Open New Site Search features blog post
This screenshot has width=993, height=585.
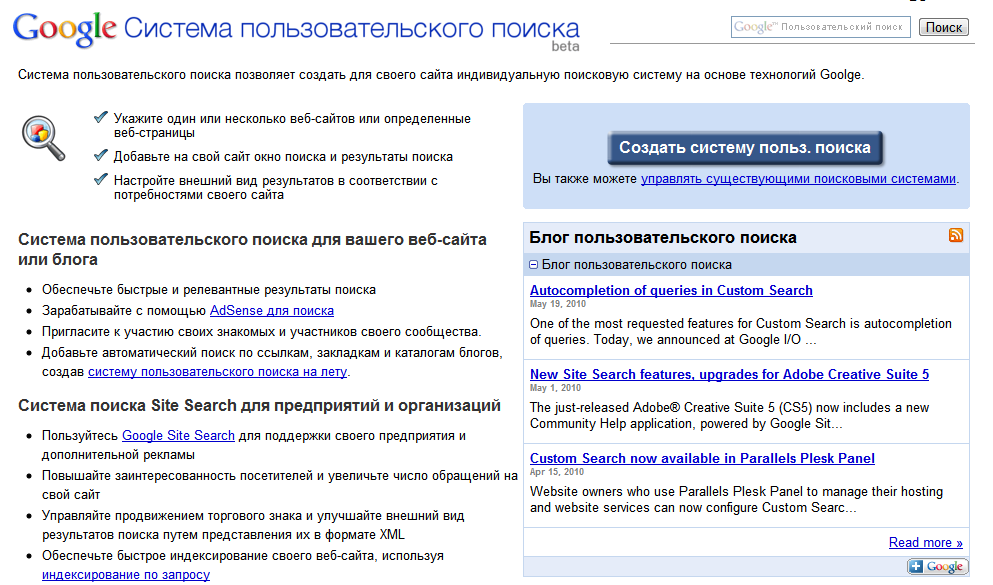click(x=730, y=374)
